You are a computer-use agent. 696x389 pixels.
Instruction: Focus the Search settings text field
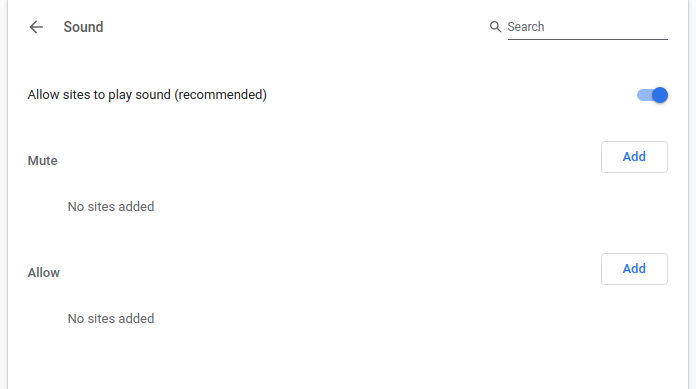tap(587, 27)
